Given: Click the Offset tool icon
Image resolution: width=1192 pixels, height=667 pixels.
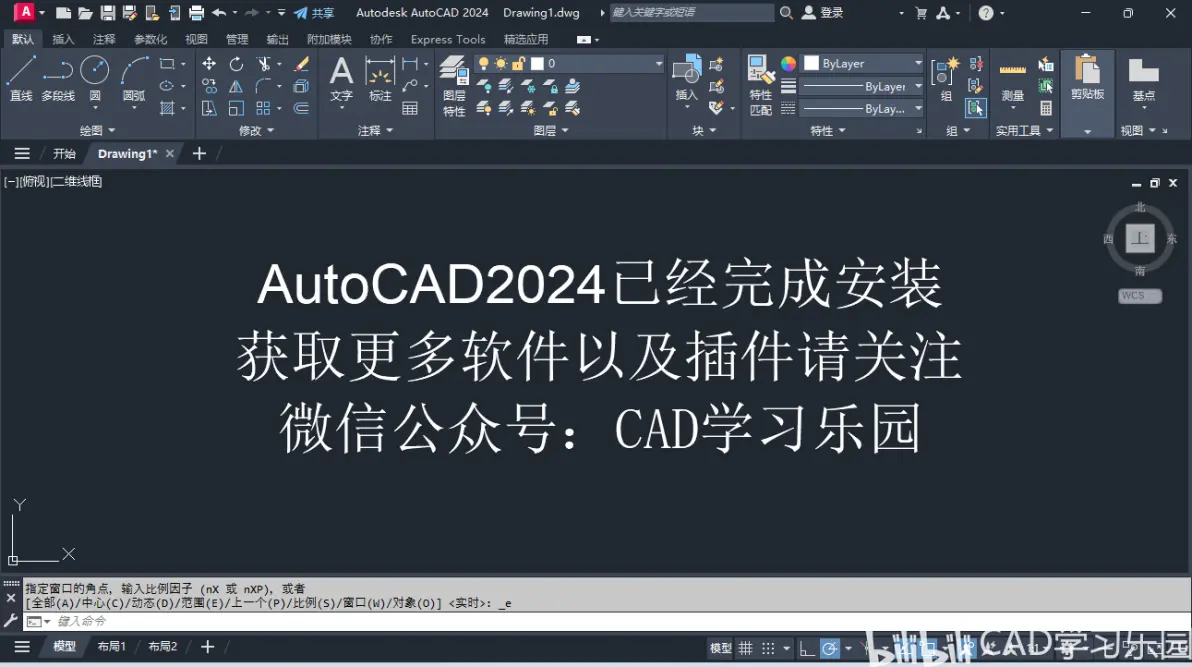Looking at the screenshot, I should coord(301,109).
